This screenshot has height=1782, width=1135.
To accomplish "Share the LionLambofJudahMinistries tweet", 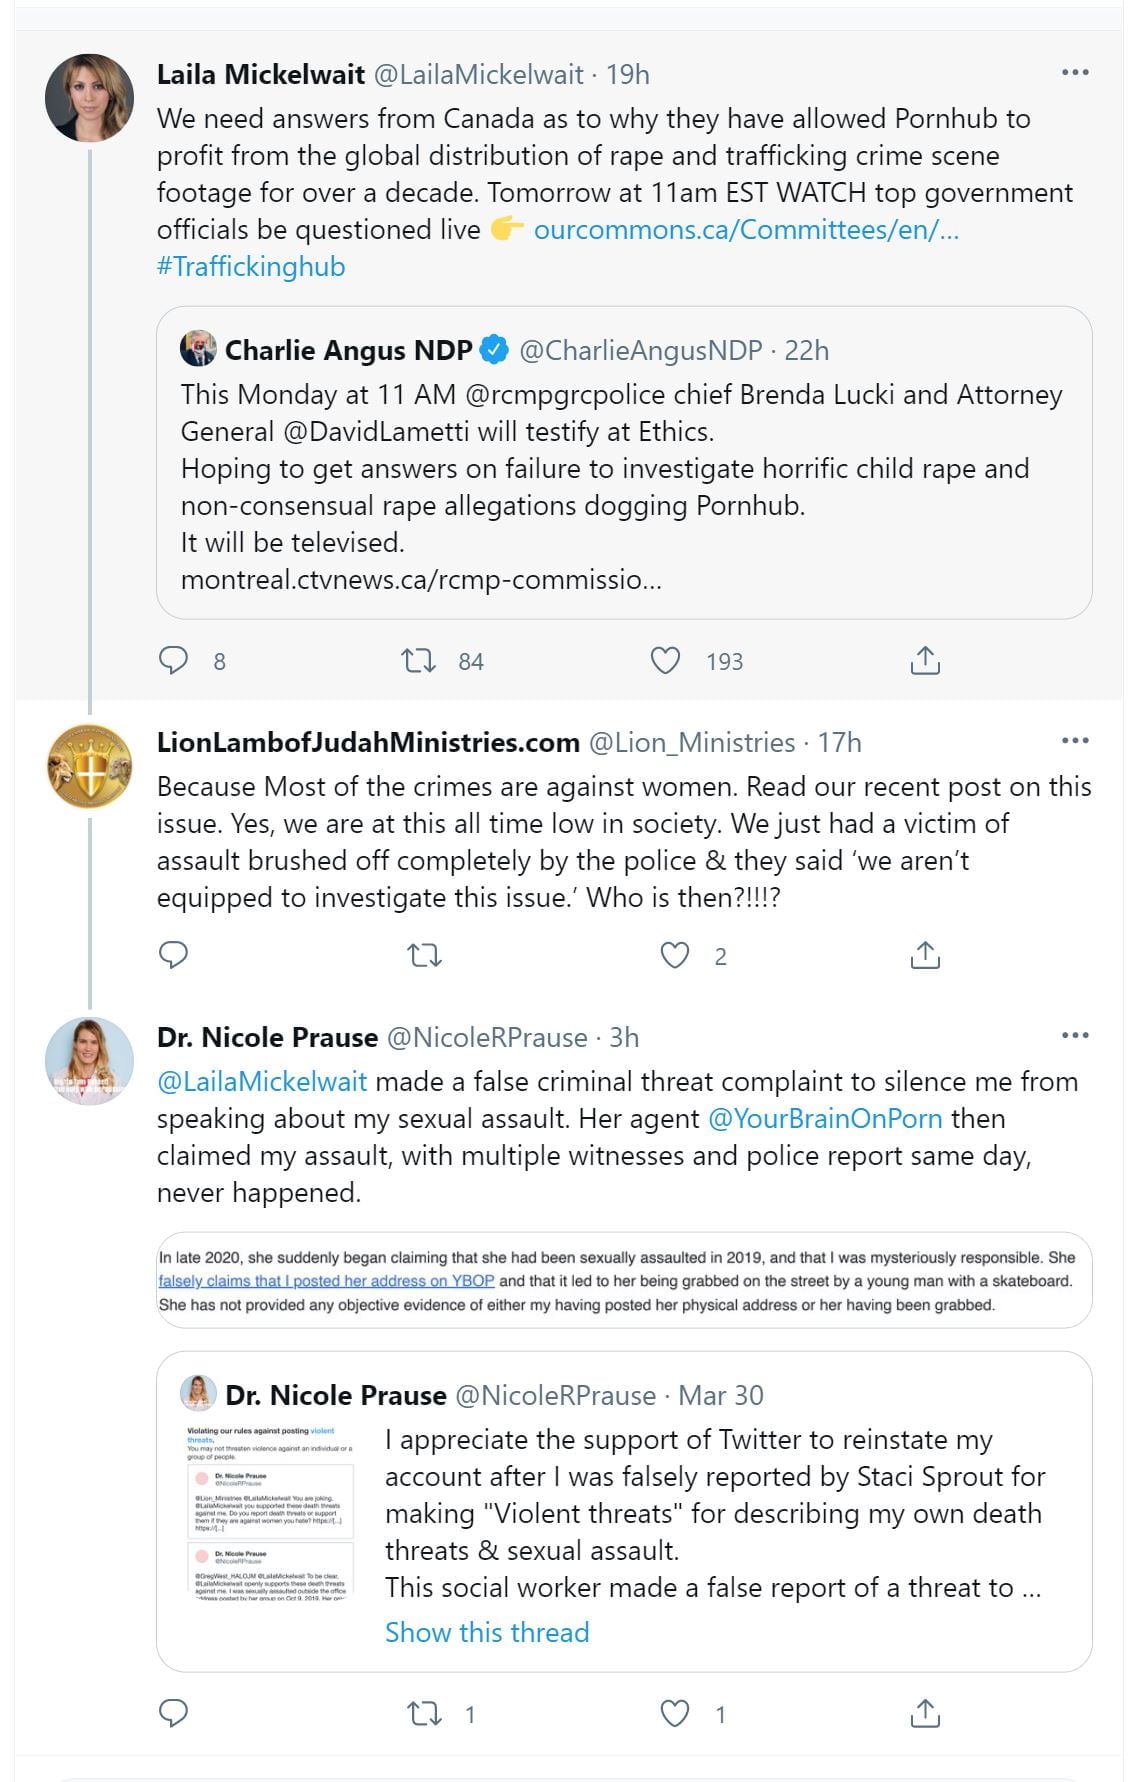I will [x=925, y=955].
